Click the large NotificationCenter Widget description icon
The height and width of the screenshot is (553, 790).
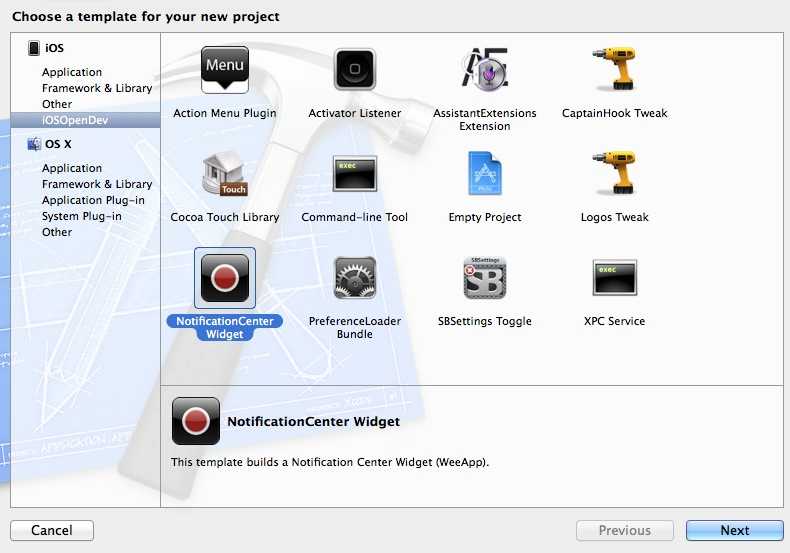pos(195,421)
